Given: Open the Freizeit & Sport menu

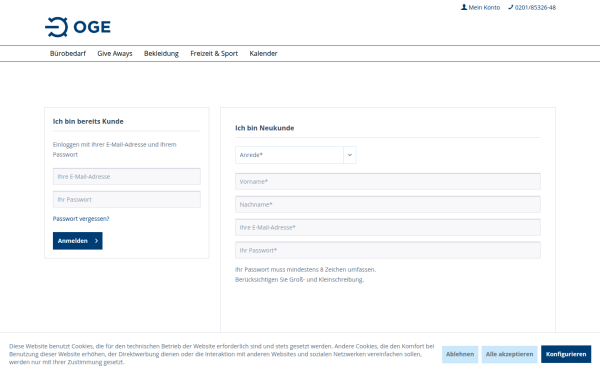Looking at the screenshot, I should [214, 54].
